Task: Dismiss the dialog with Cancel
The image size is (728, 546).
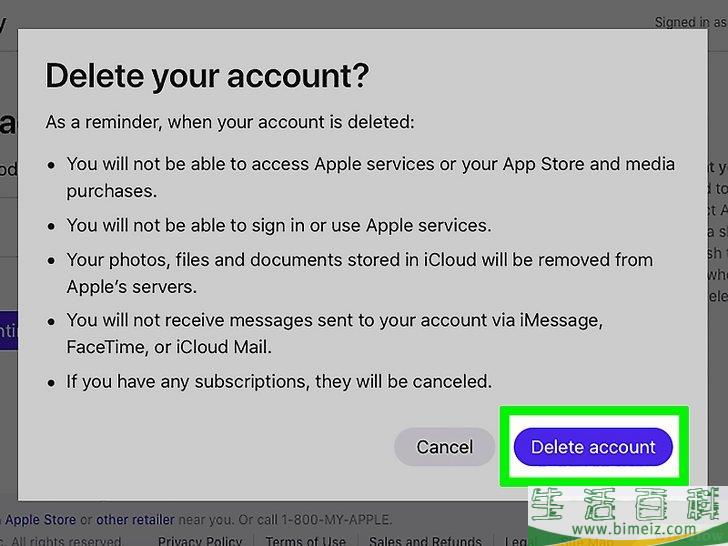Action: pyautogui.click(x=444, y=447)
